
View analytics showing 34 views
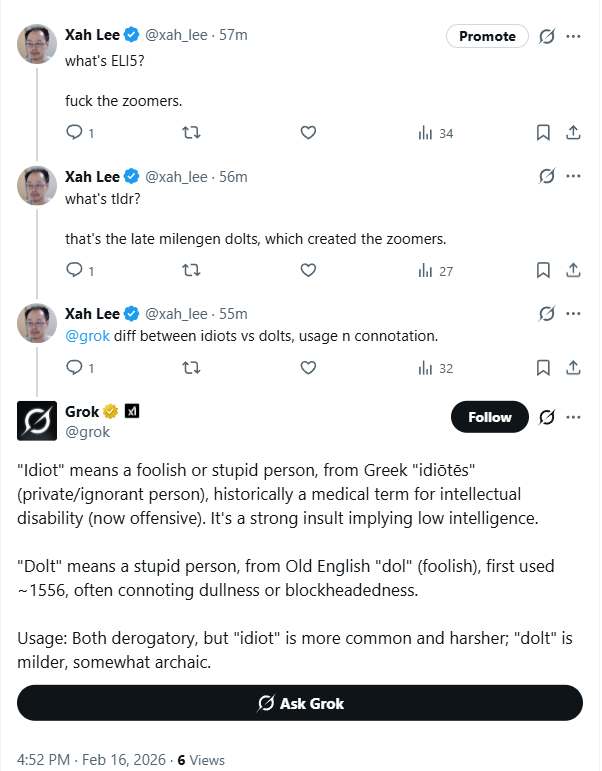click(435, 132)
